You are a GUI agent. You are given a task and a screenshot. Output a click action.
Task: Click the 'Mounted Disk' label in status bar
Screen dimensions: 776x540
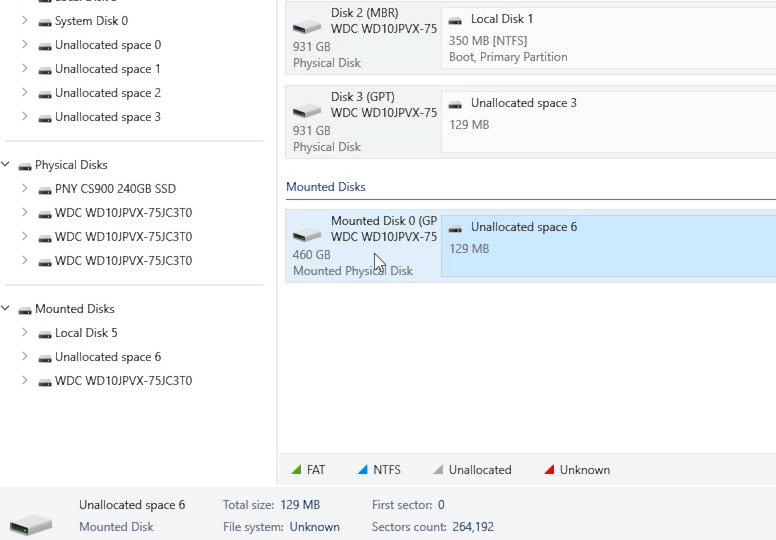click(x=116, y=527)
